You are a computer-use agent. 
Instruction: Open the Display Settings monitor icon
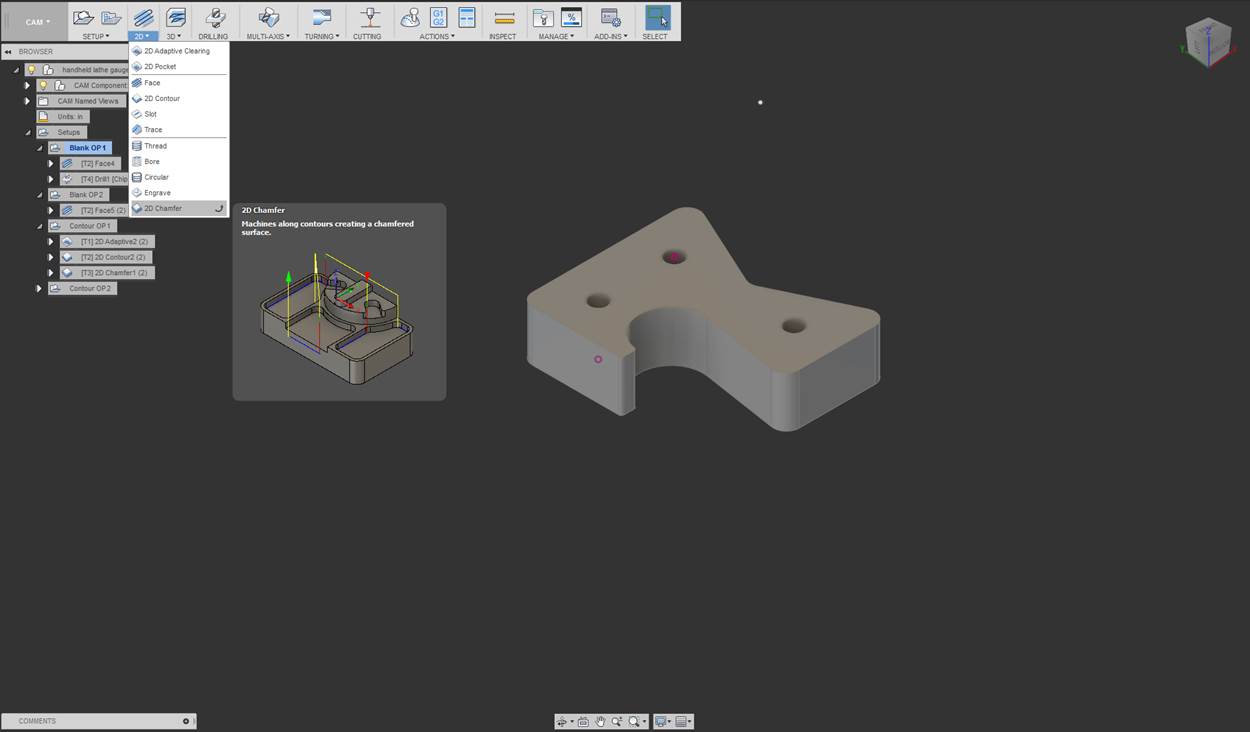660,721
